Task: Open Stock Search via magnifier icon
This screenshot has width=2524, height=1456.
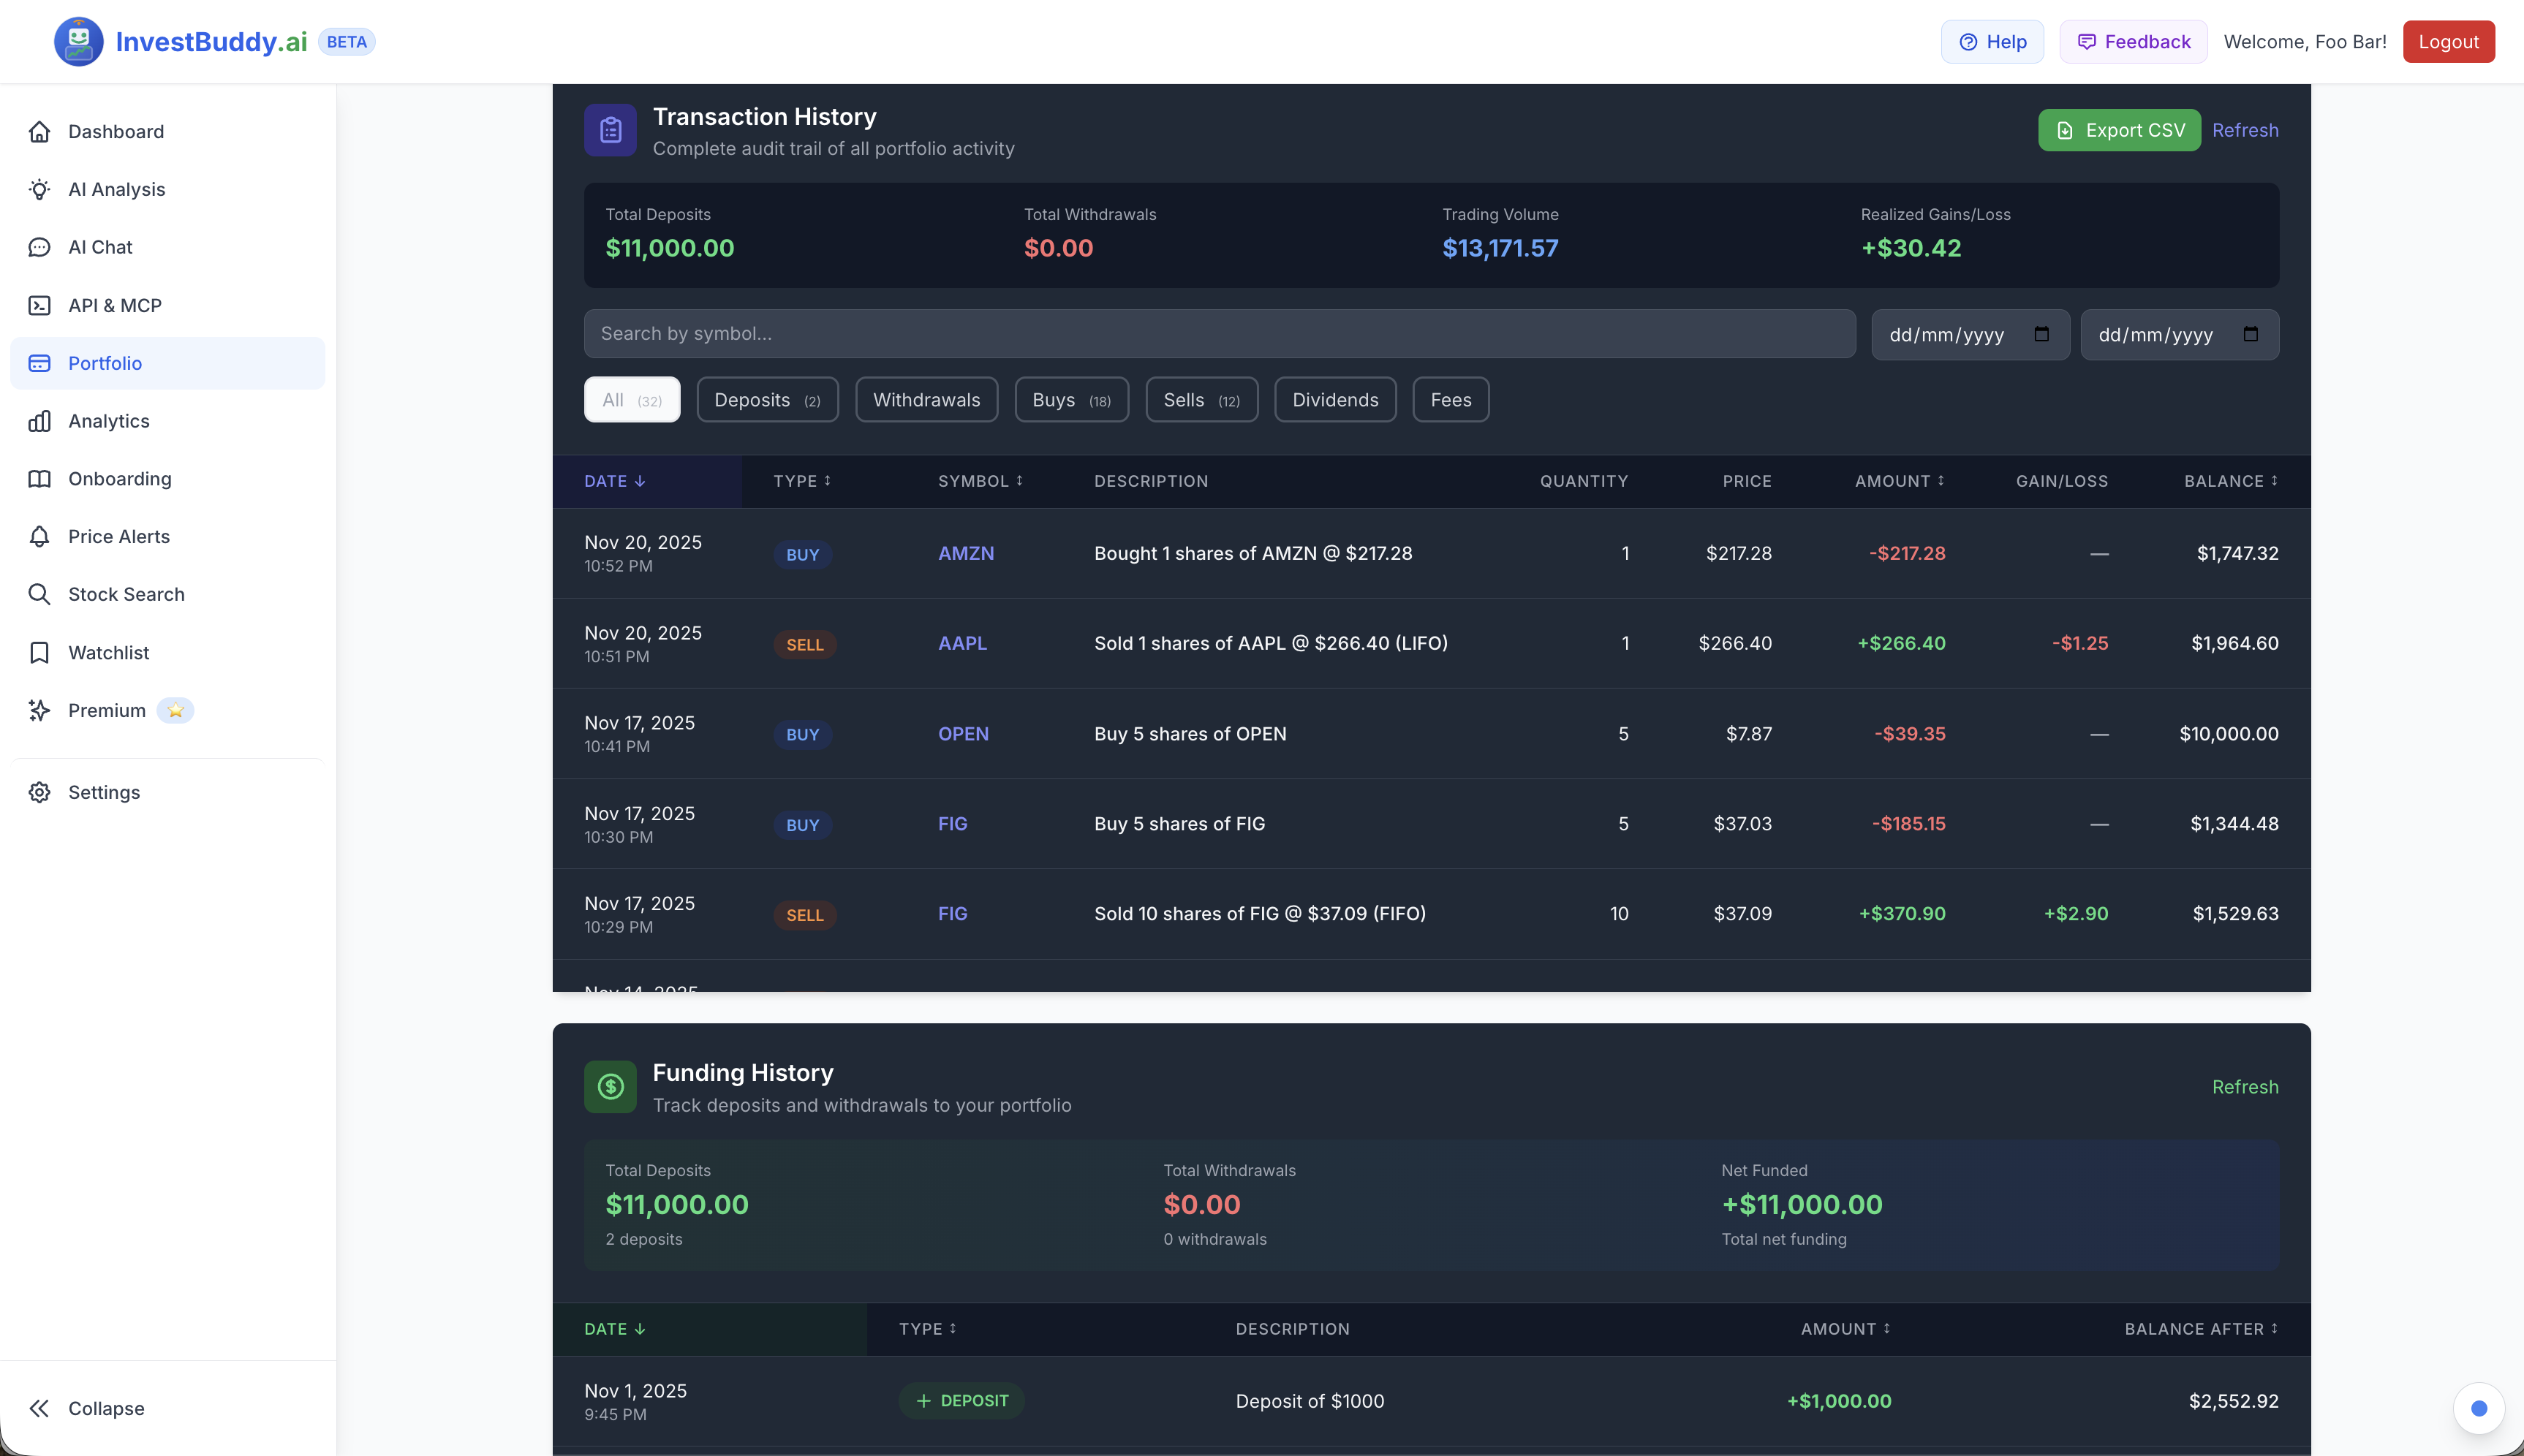Action: pos(39,594)
